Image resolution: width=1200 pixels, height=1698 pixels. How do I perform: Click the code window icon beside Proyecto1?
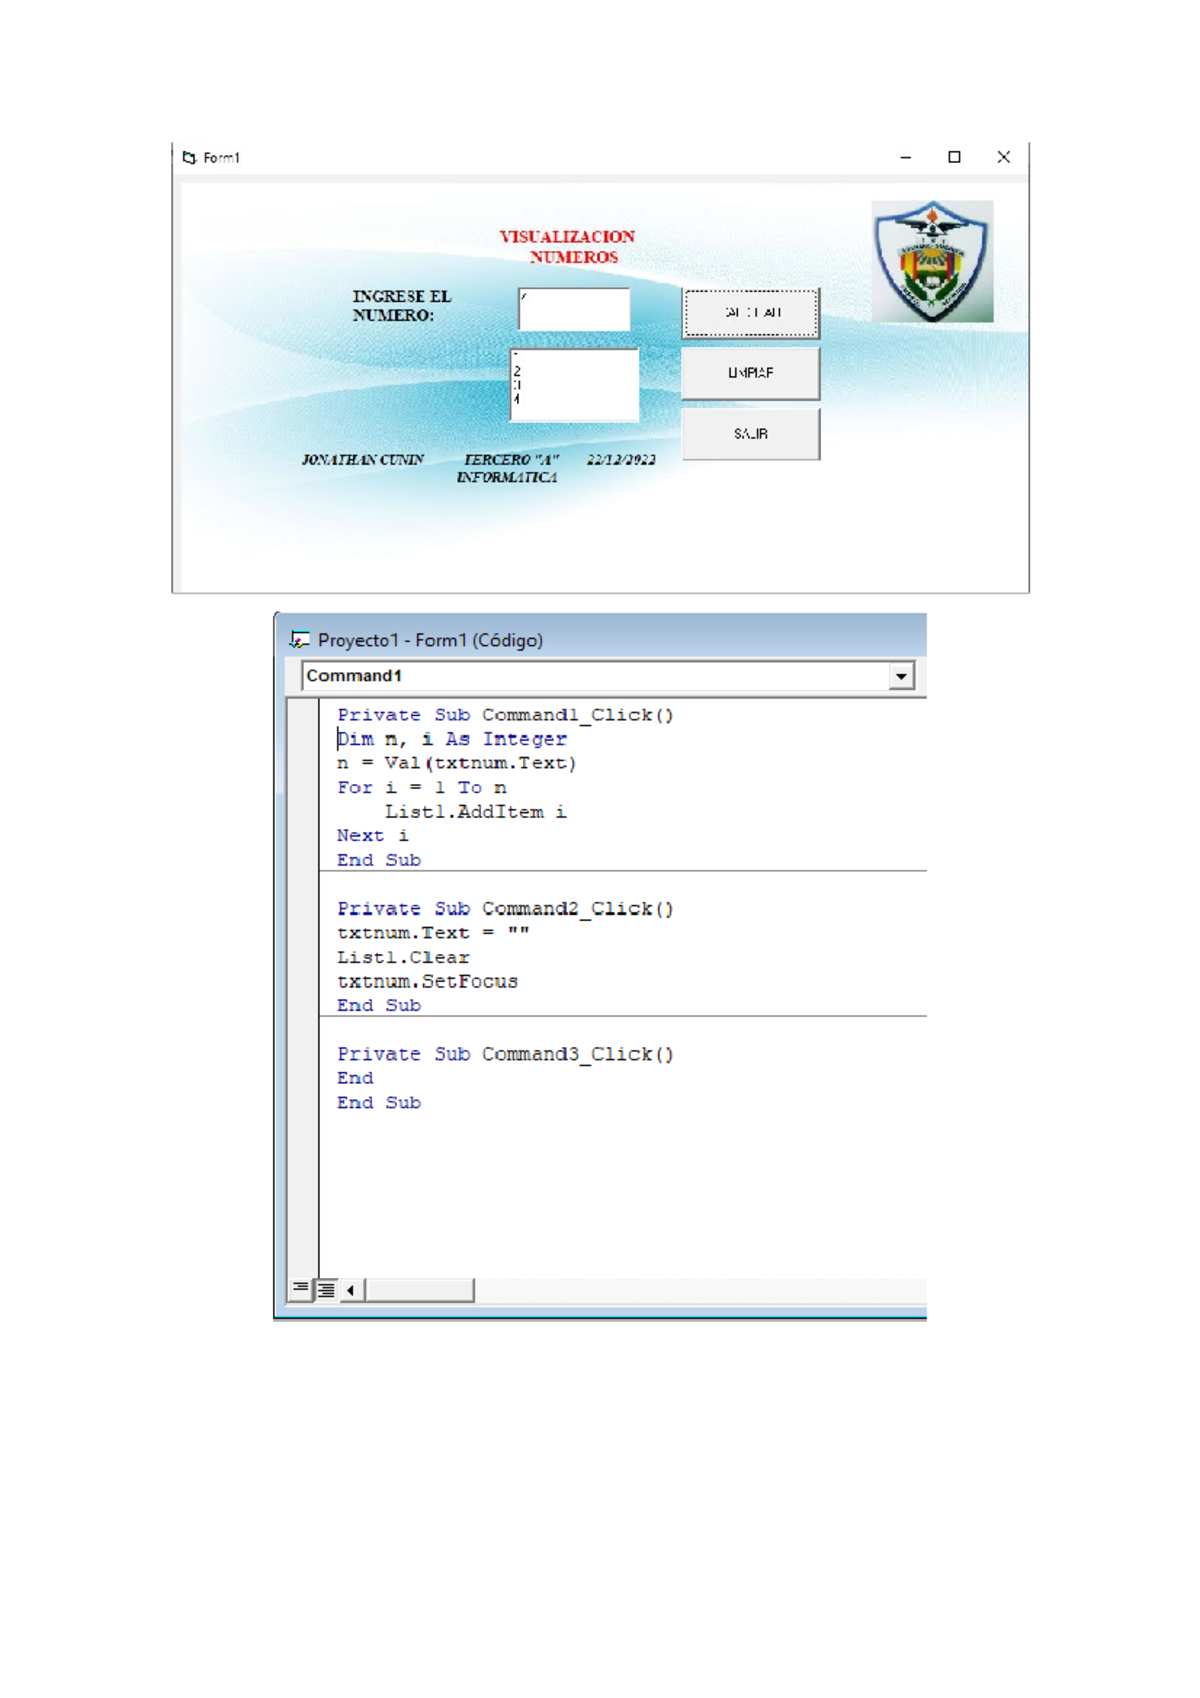tap(299, 640)
